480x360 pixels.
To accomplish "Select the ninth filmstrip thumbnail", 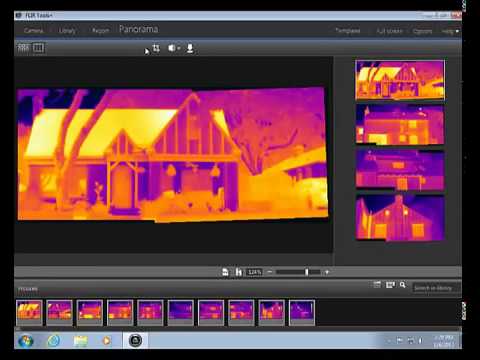I will (272, 312).
